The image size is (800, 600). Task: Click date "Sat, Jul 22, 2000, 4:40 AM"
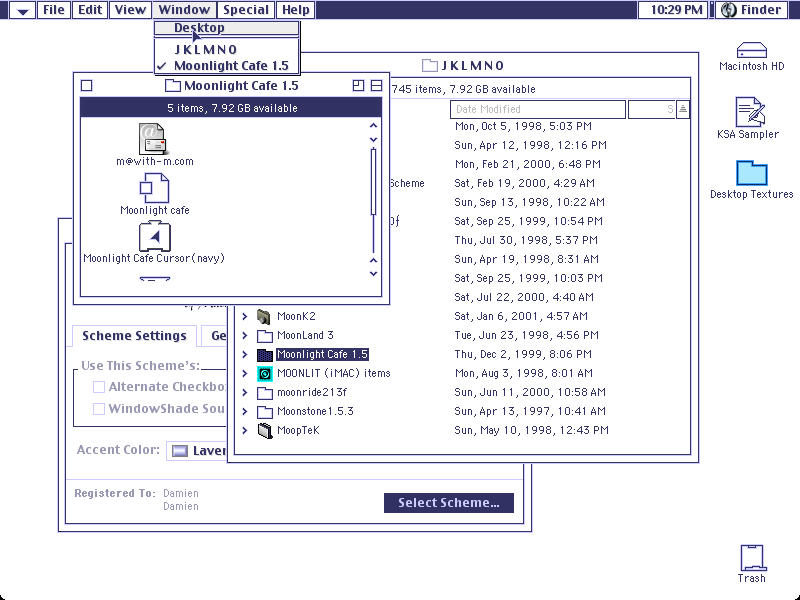tap(524, 297)
